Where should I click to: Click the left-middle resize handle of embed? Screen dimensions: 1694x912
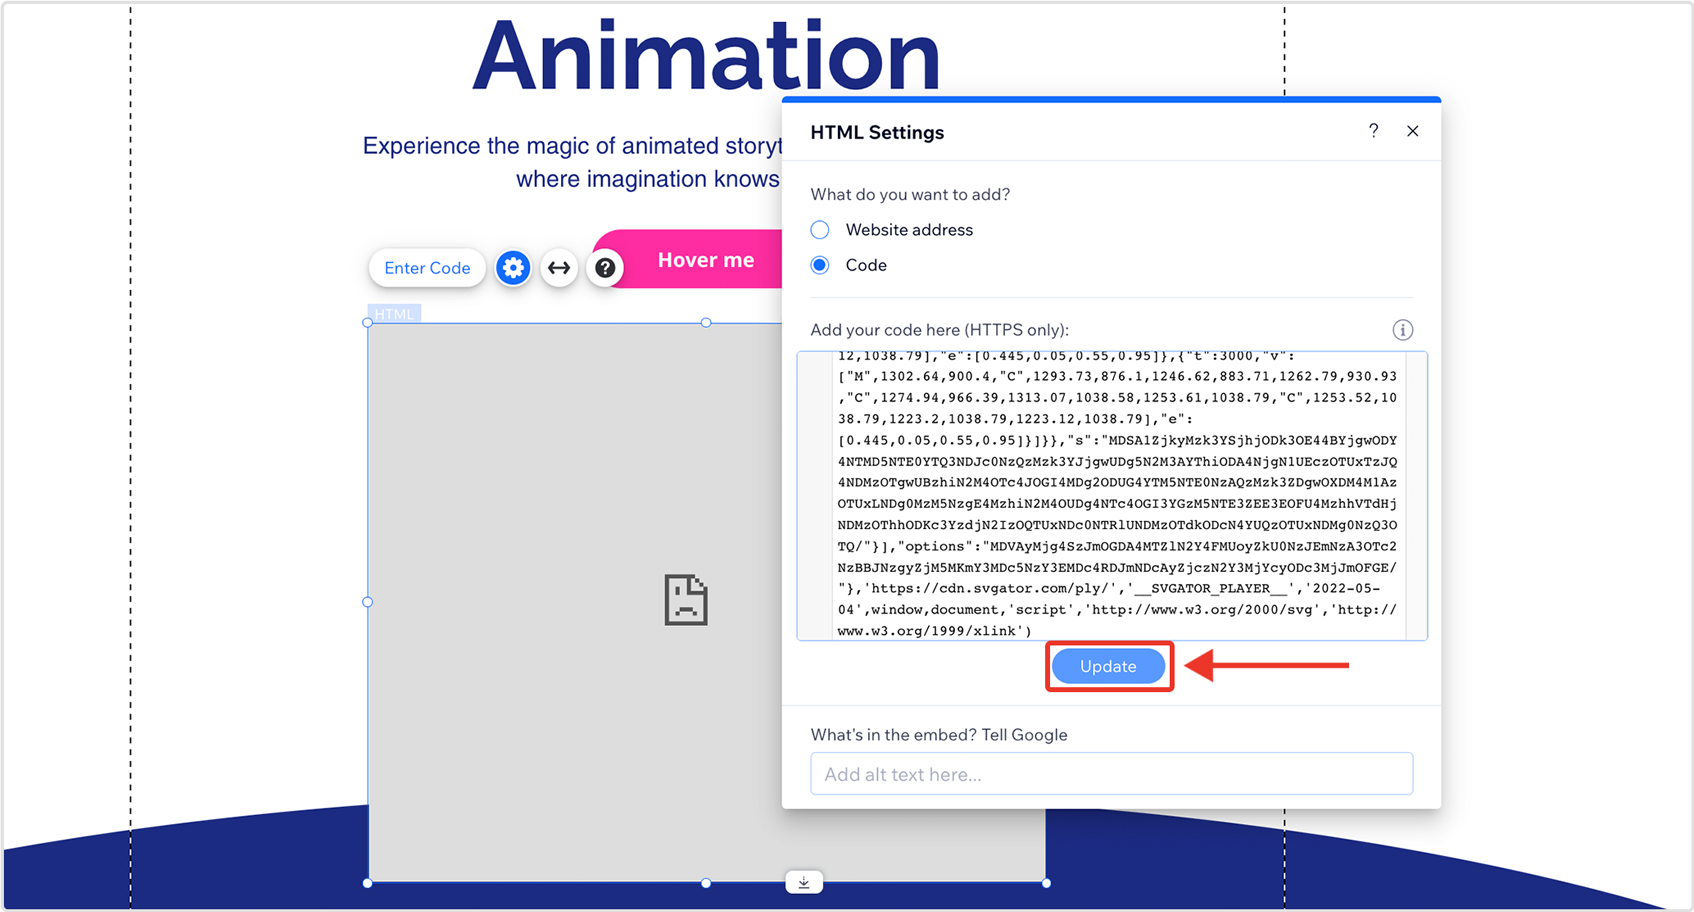[x=368, y=602]
